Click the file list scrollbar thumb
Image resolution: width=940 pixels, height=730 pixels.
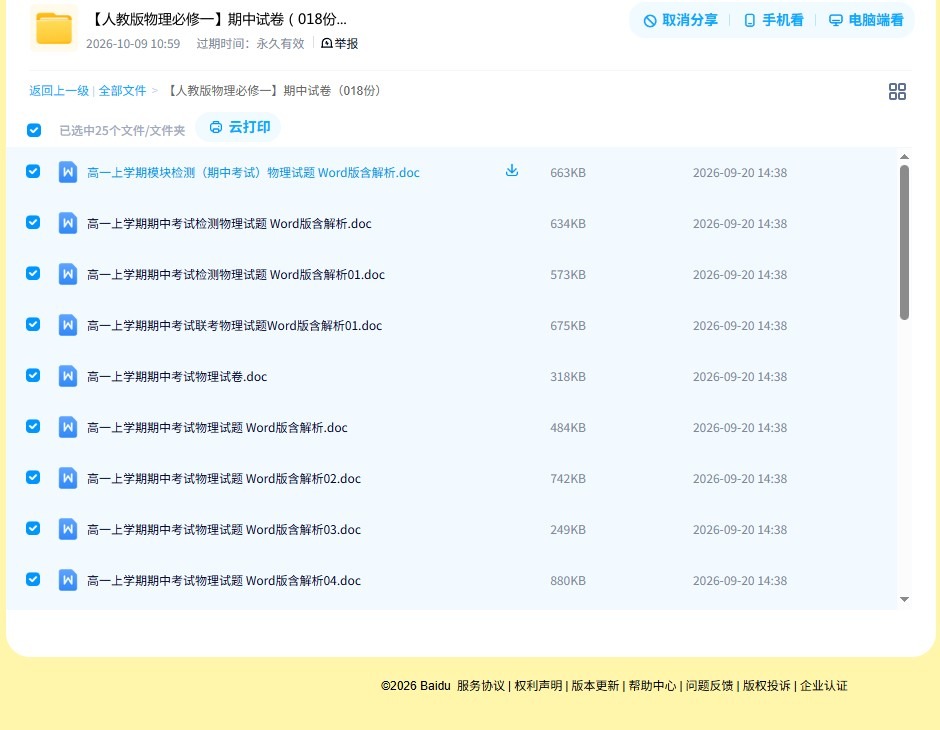(904, 242)
